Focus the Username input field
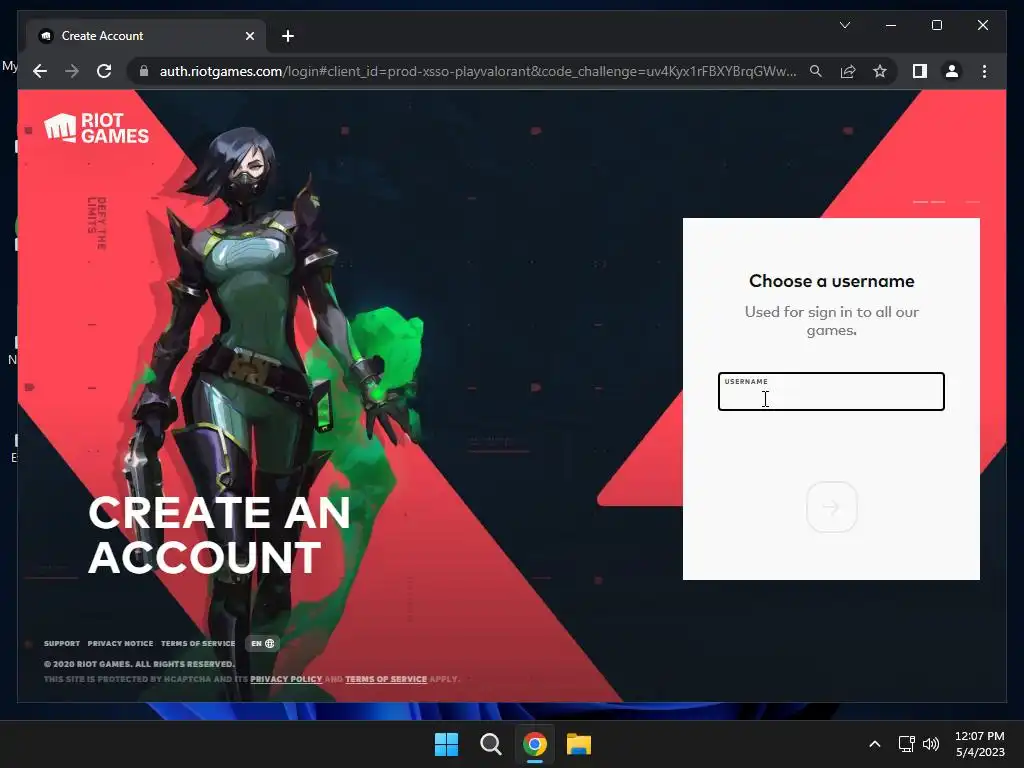Screen dimensions: 1024x768 (831, 391)
